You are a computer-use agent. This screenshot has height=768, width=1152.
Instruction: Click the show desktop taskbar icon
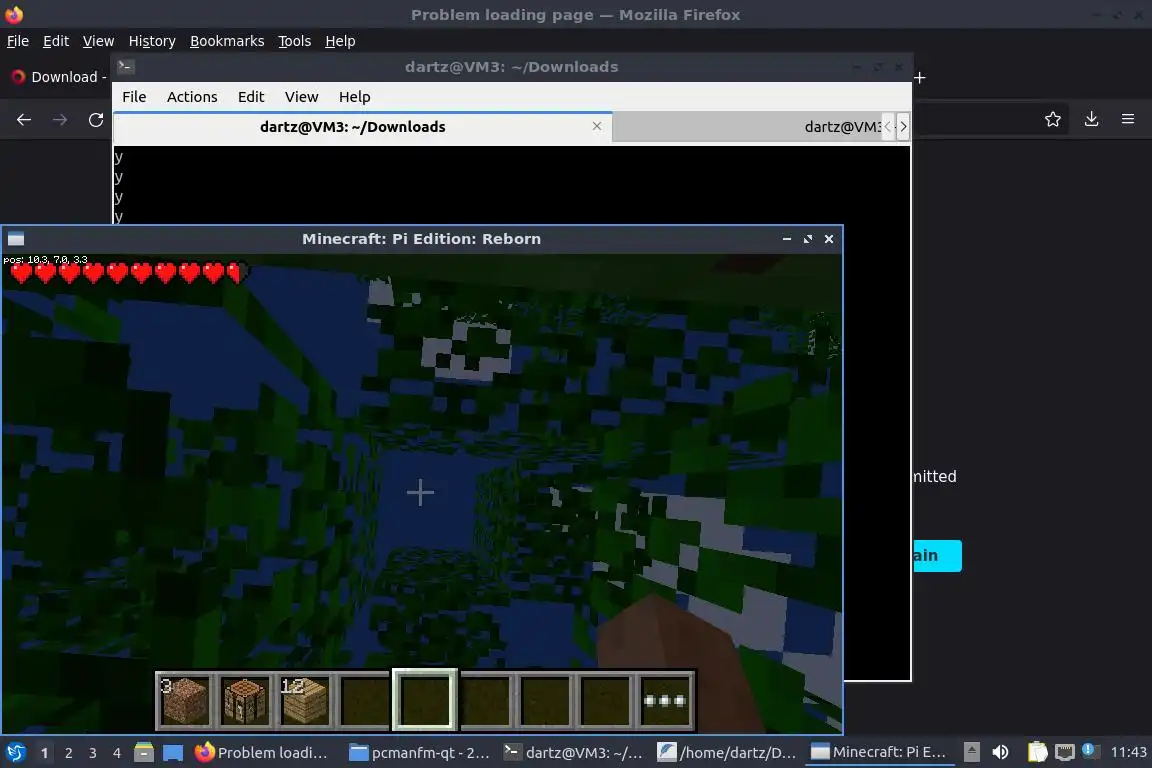173,753
